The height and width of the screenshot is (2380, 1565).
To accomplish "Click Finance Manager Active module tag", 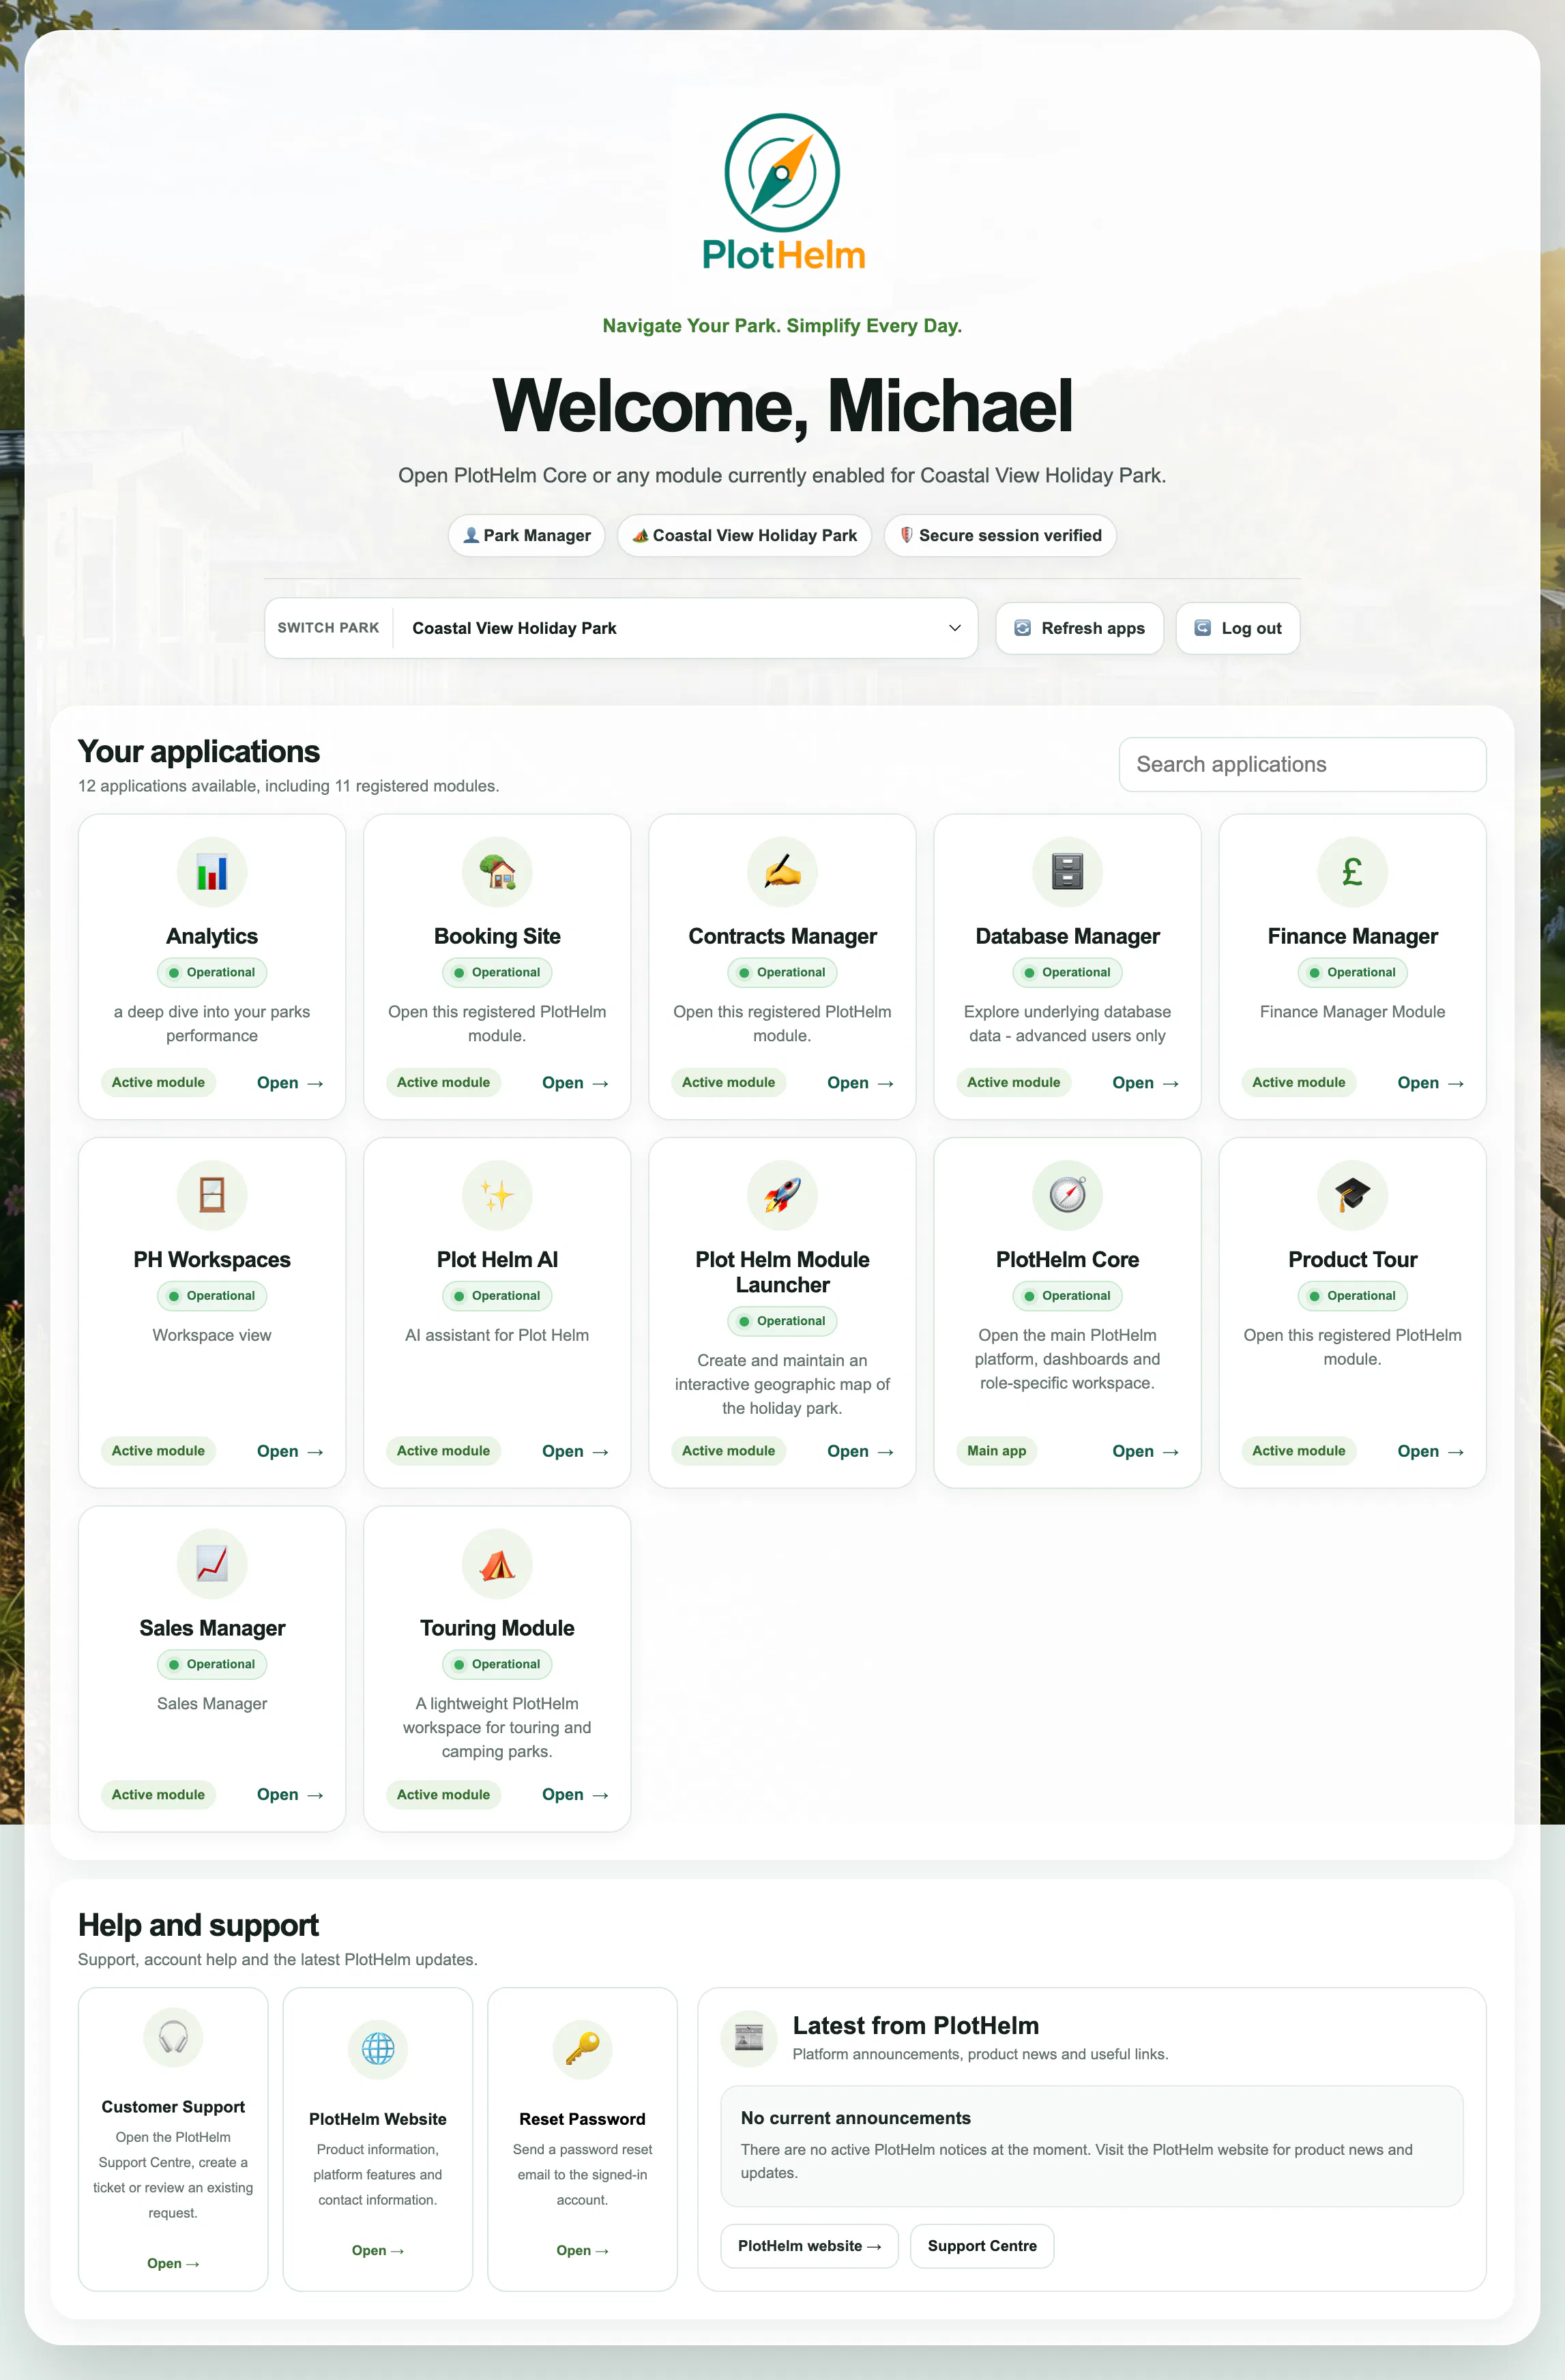I will 1298,1083.
